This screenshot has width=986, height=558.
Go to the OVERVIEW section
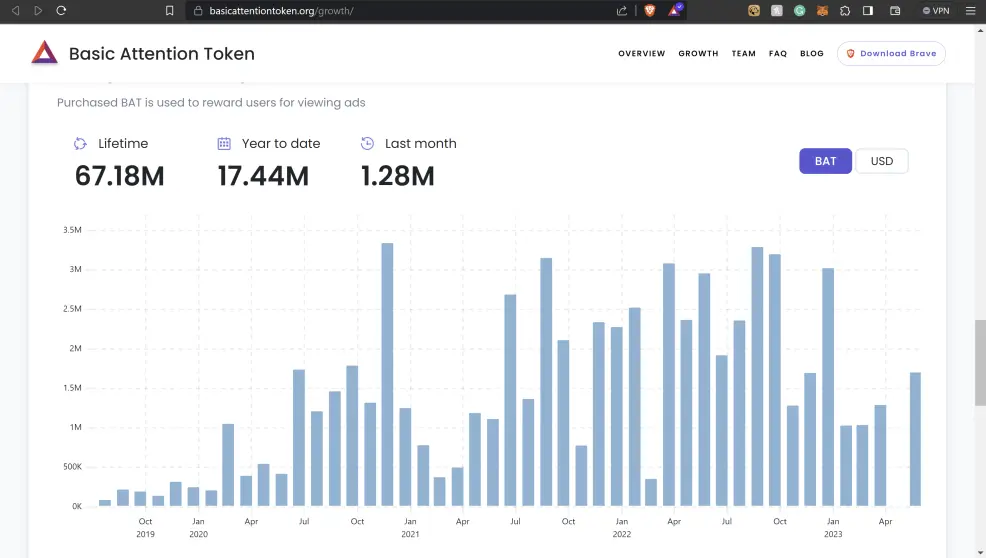coord(641,53)
